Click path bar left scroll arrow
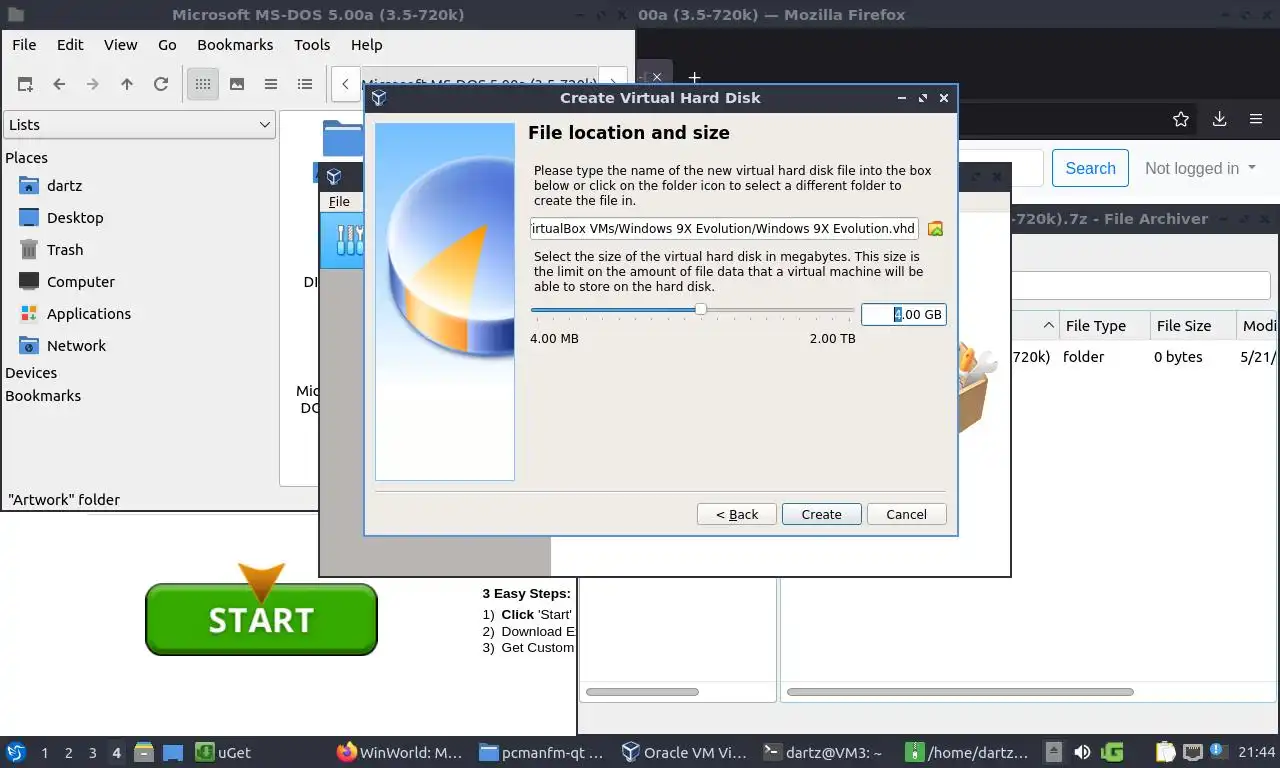Viewport: 1280px width, 768px height. click(345, 85)
